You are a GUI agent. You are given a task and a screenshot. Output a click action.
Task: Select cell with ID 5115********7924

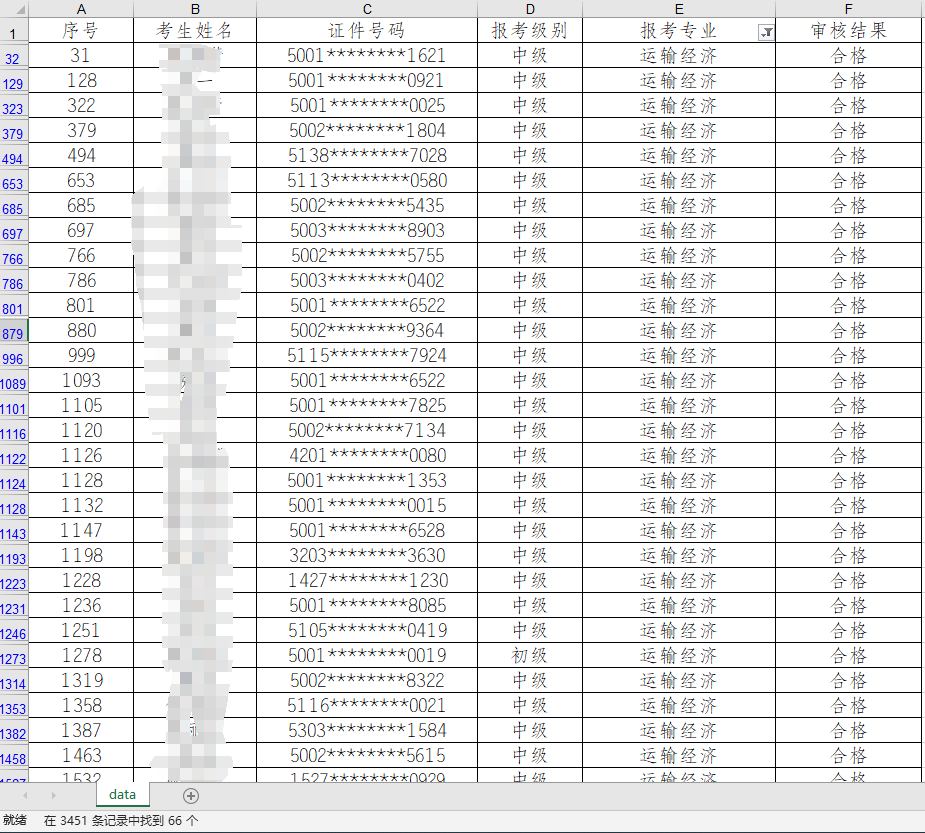(367, 356)
